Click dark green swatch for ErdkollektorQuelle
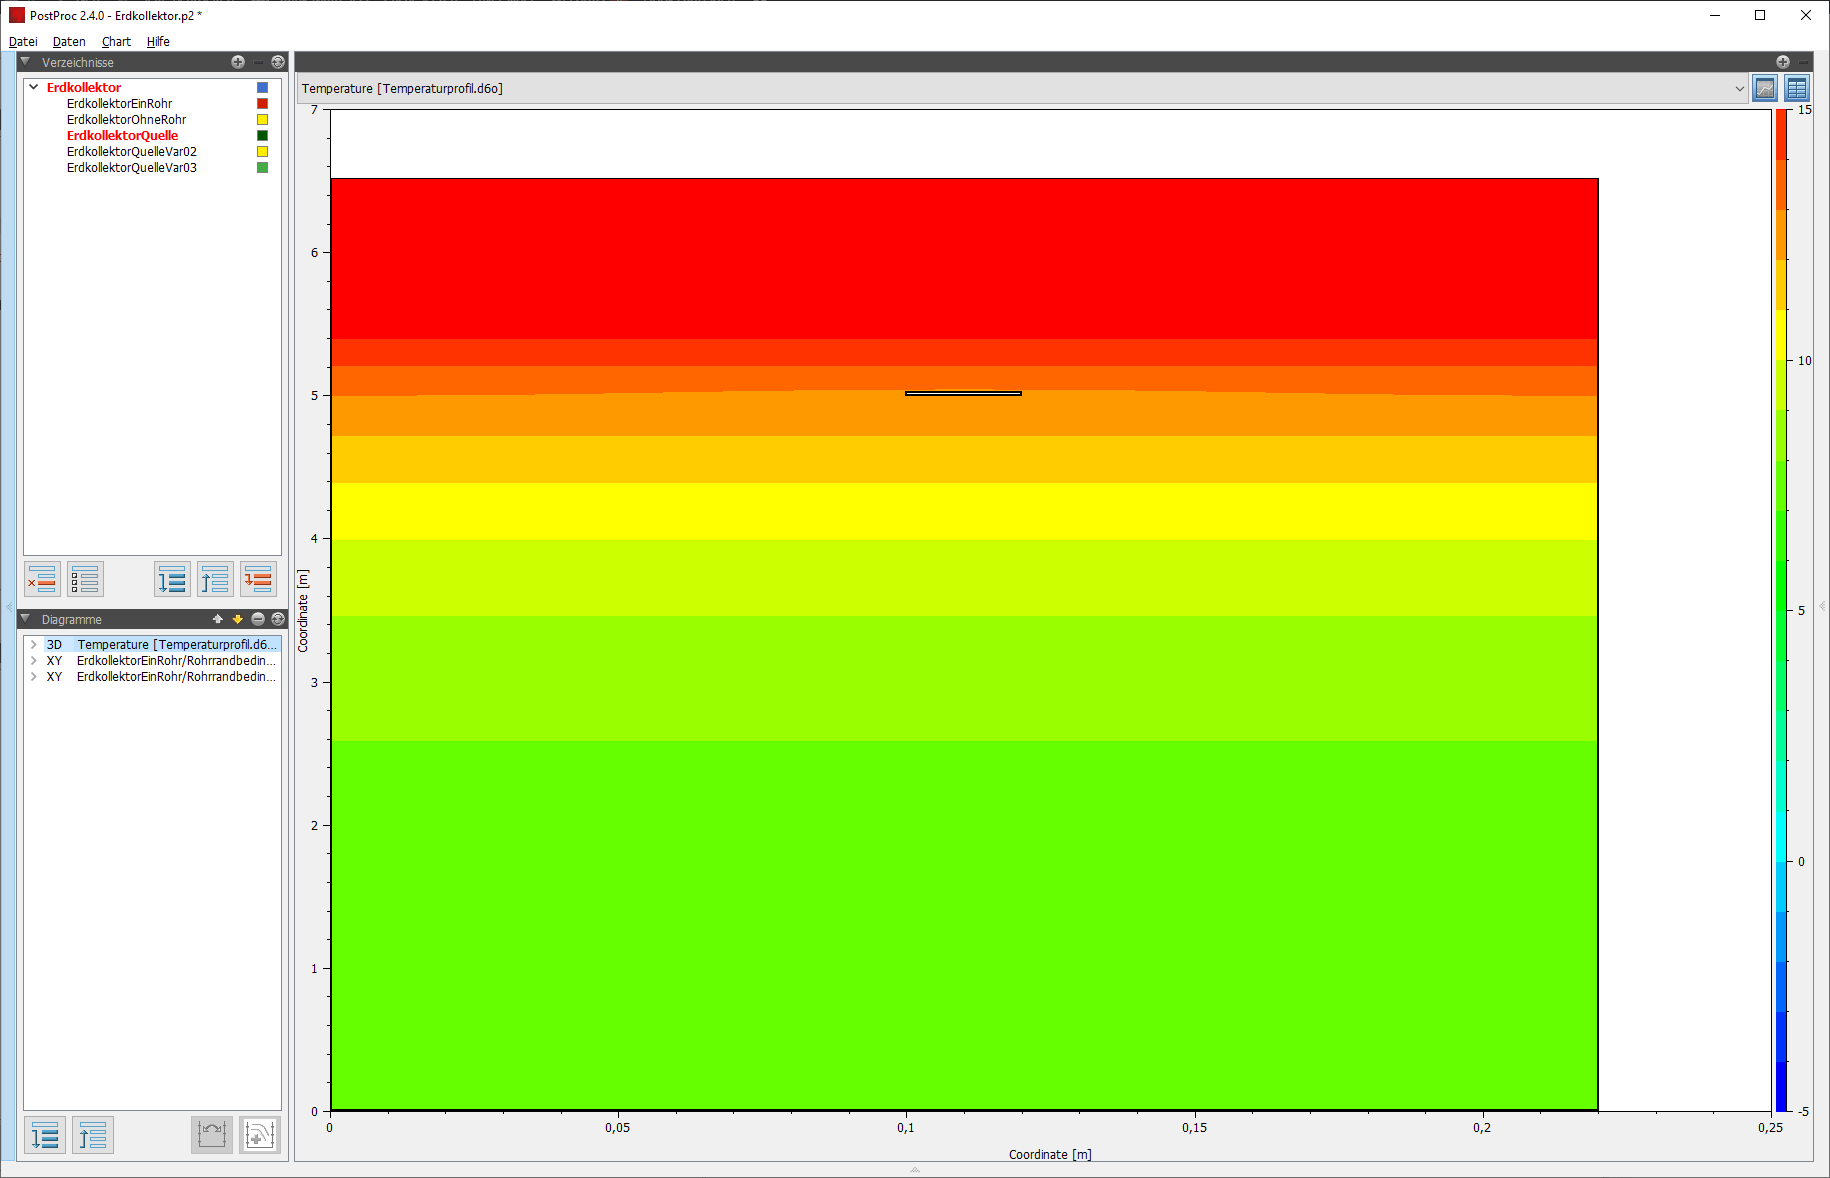Screen dimensions: 1830x1178 coord(263,136)
